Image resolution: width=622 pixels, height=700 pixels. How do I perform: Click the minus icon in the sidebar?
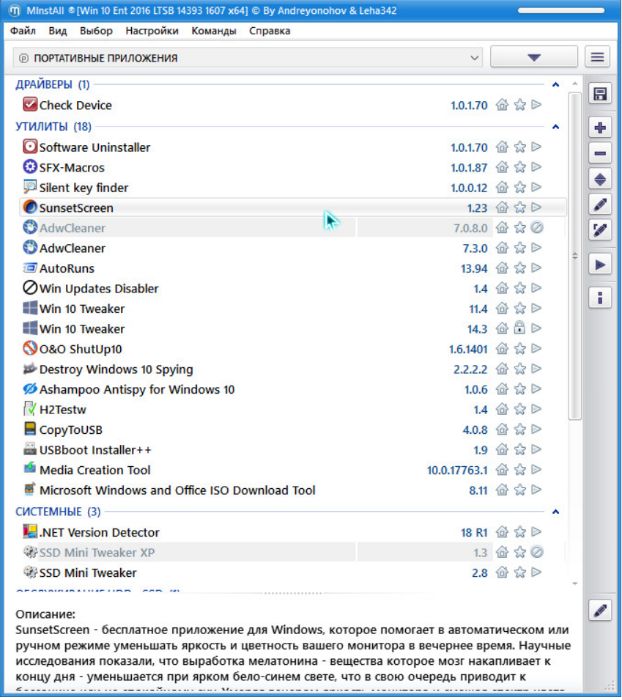click(600, 154)
